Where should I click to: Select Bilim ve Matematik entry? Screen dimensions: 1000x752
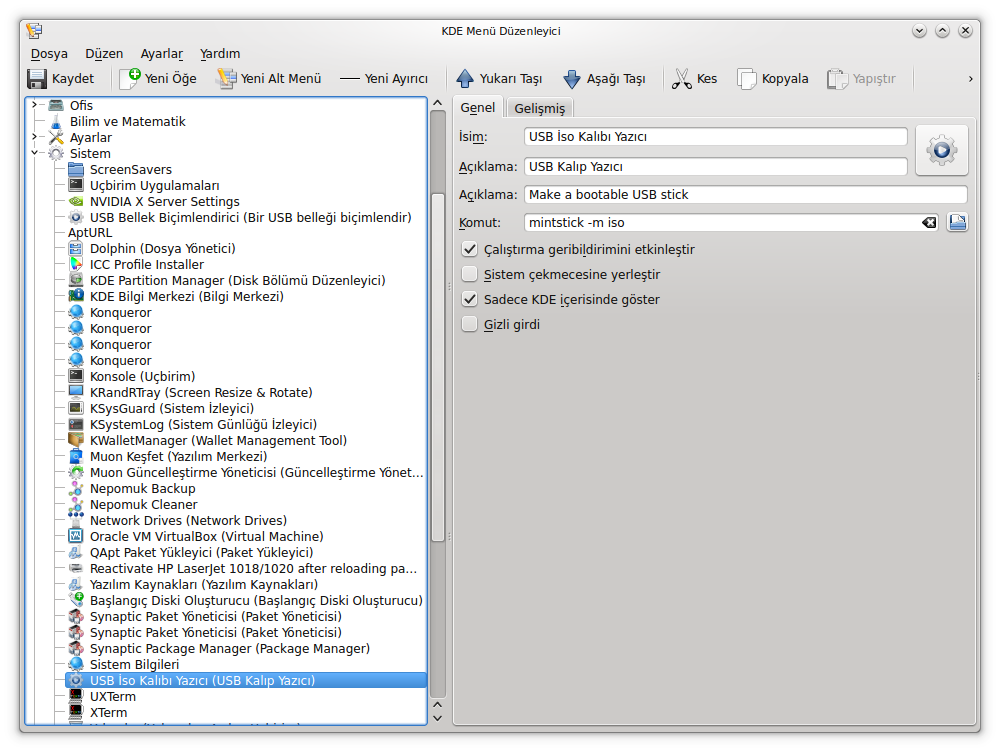(128, 121)
